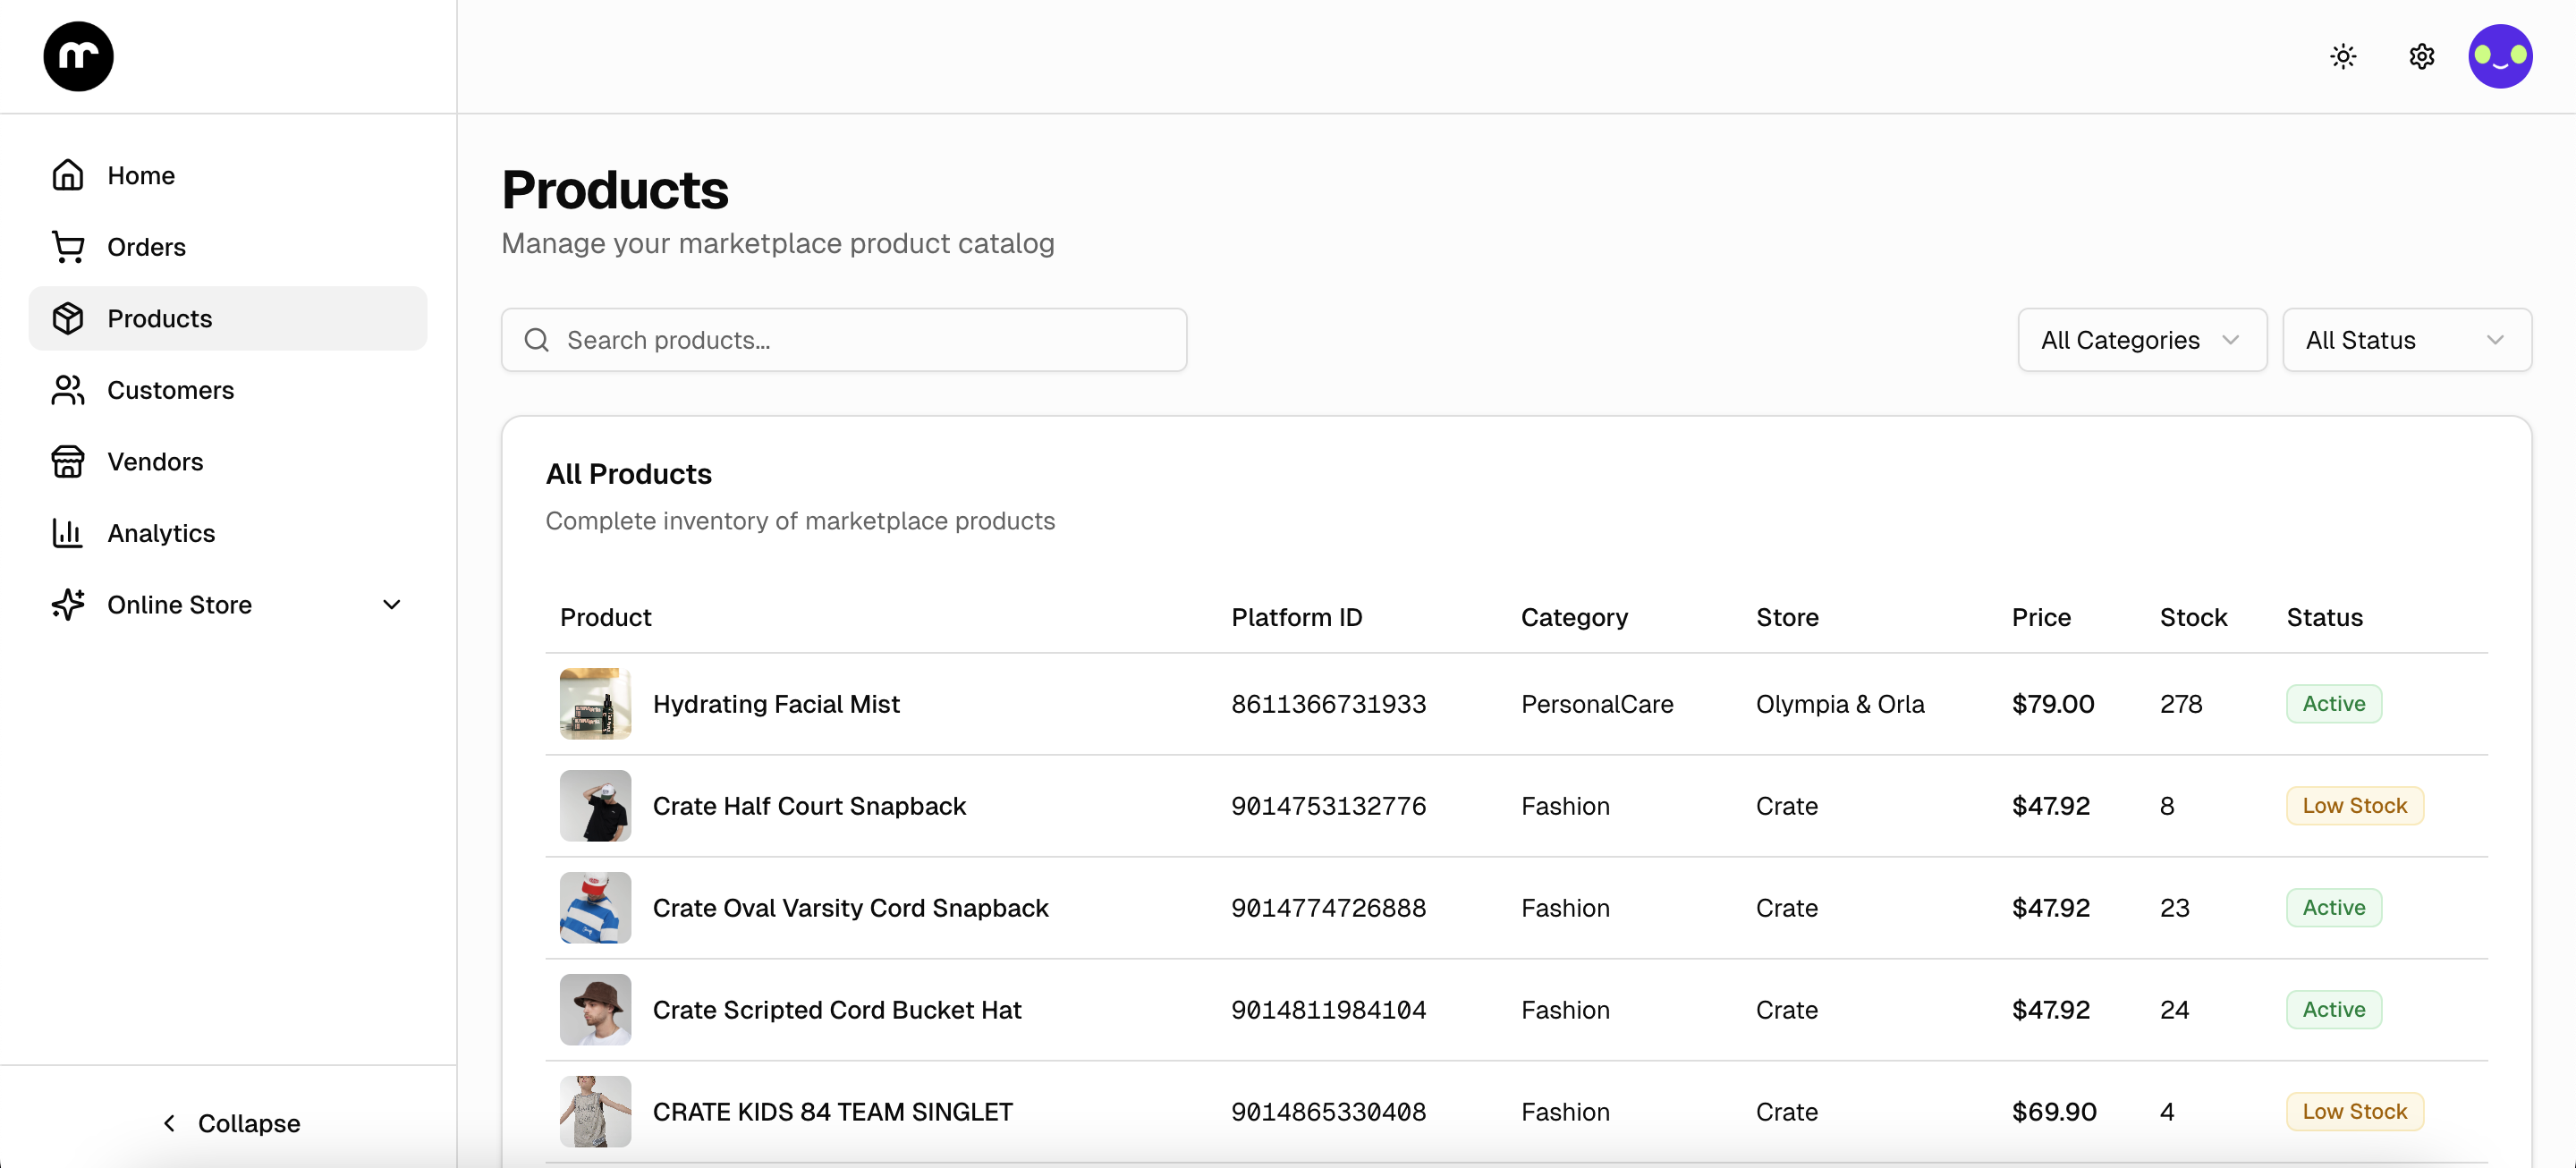The image size is (2576, 1168).
Task: Click the Collapse sidebar button
Action: click(230, 1122)
